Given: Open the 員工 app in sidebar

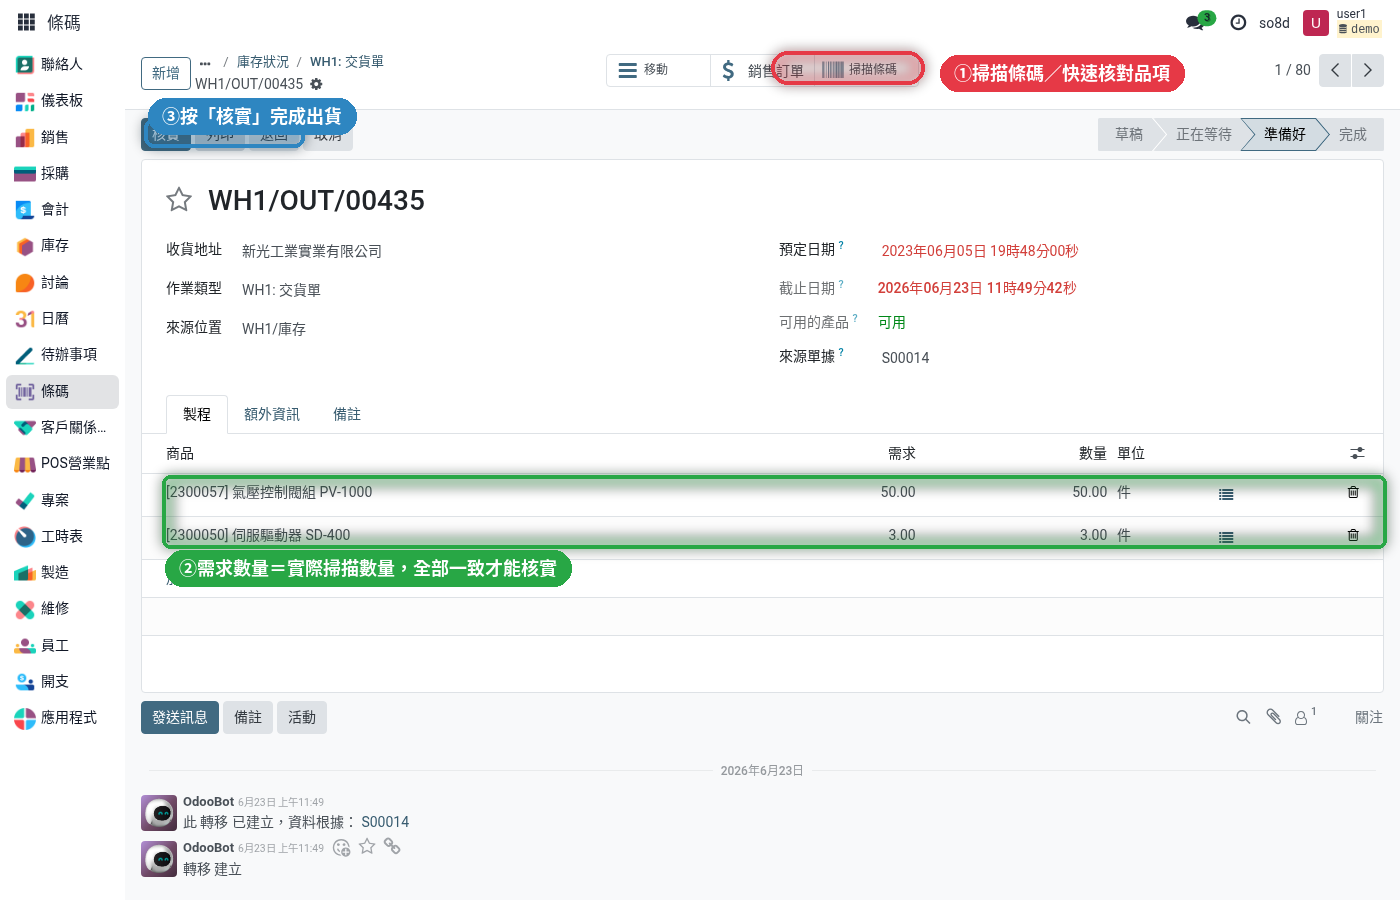Looking at the screenshot, I should pos(62,645).
